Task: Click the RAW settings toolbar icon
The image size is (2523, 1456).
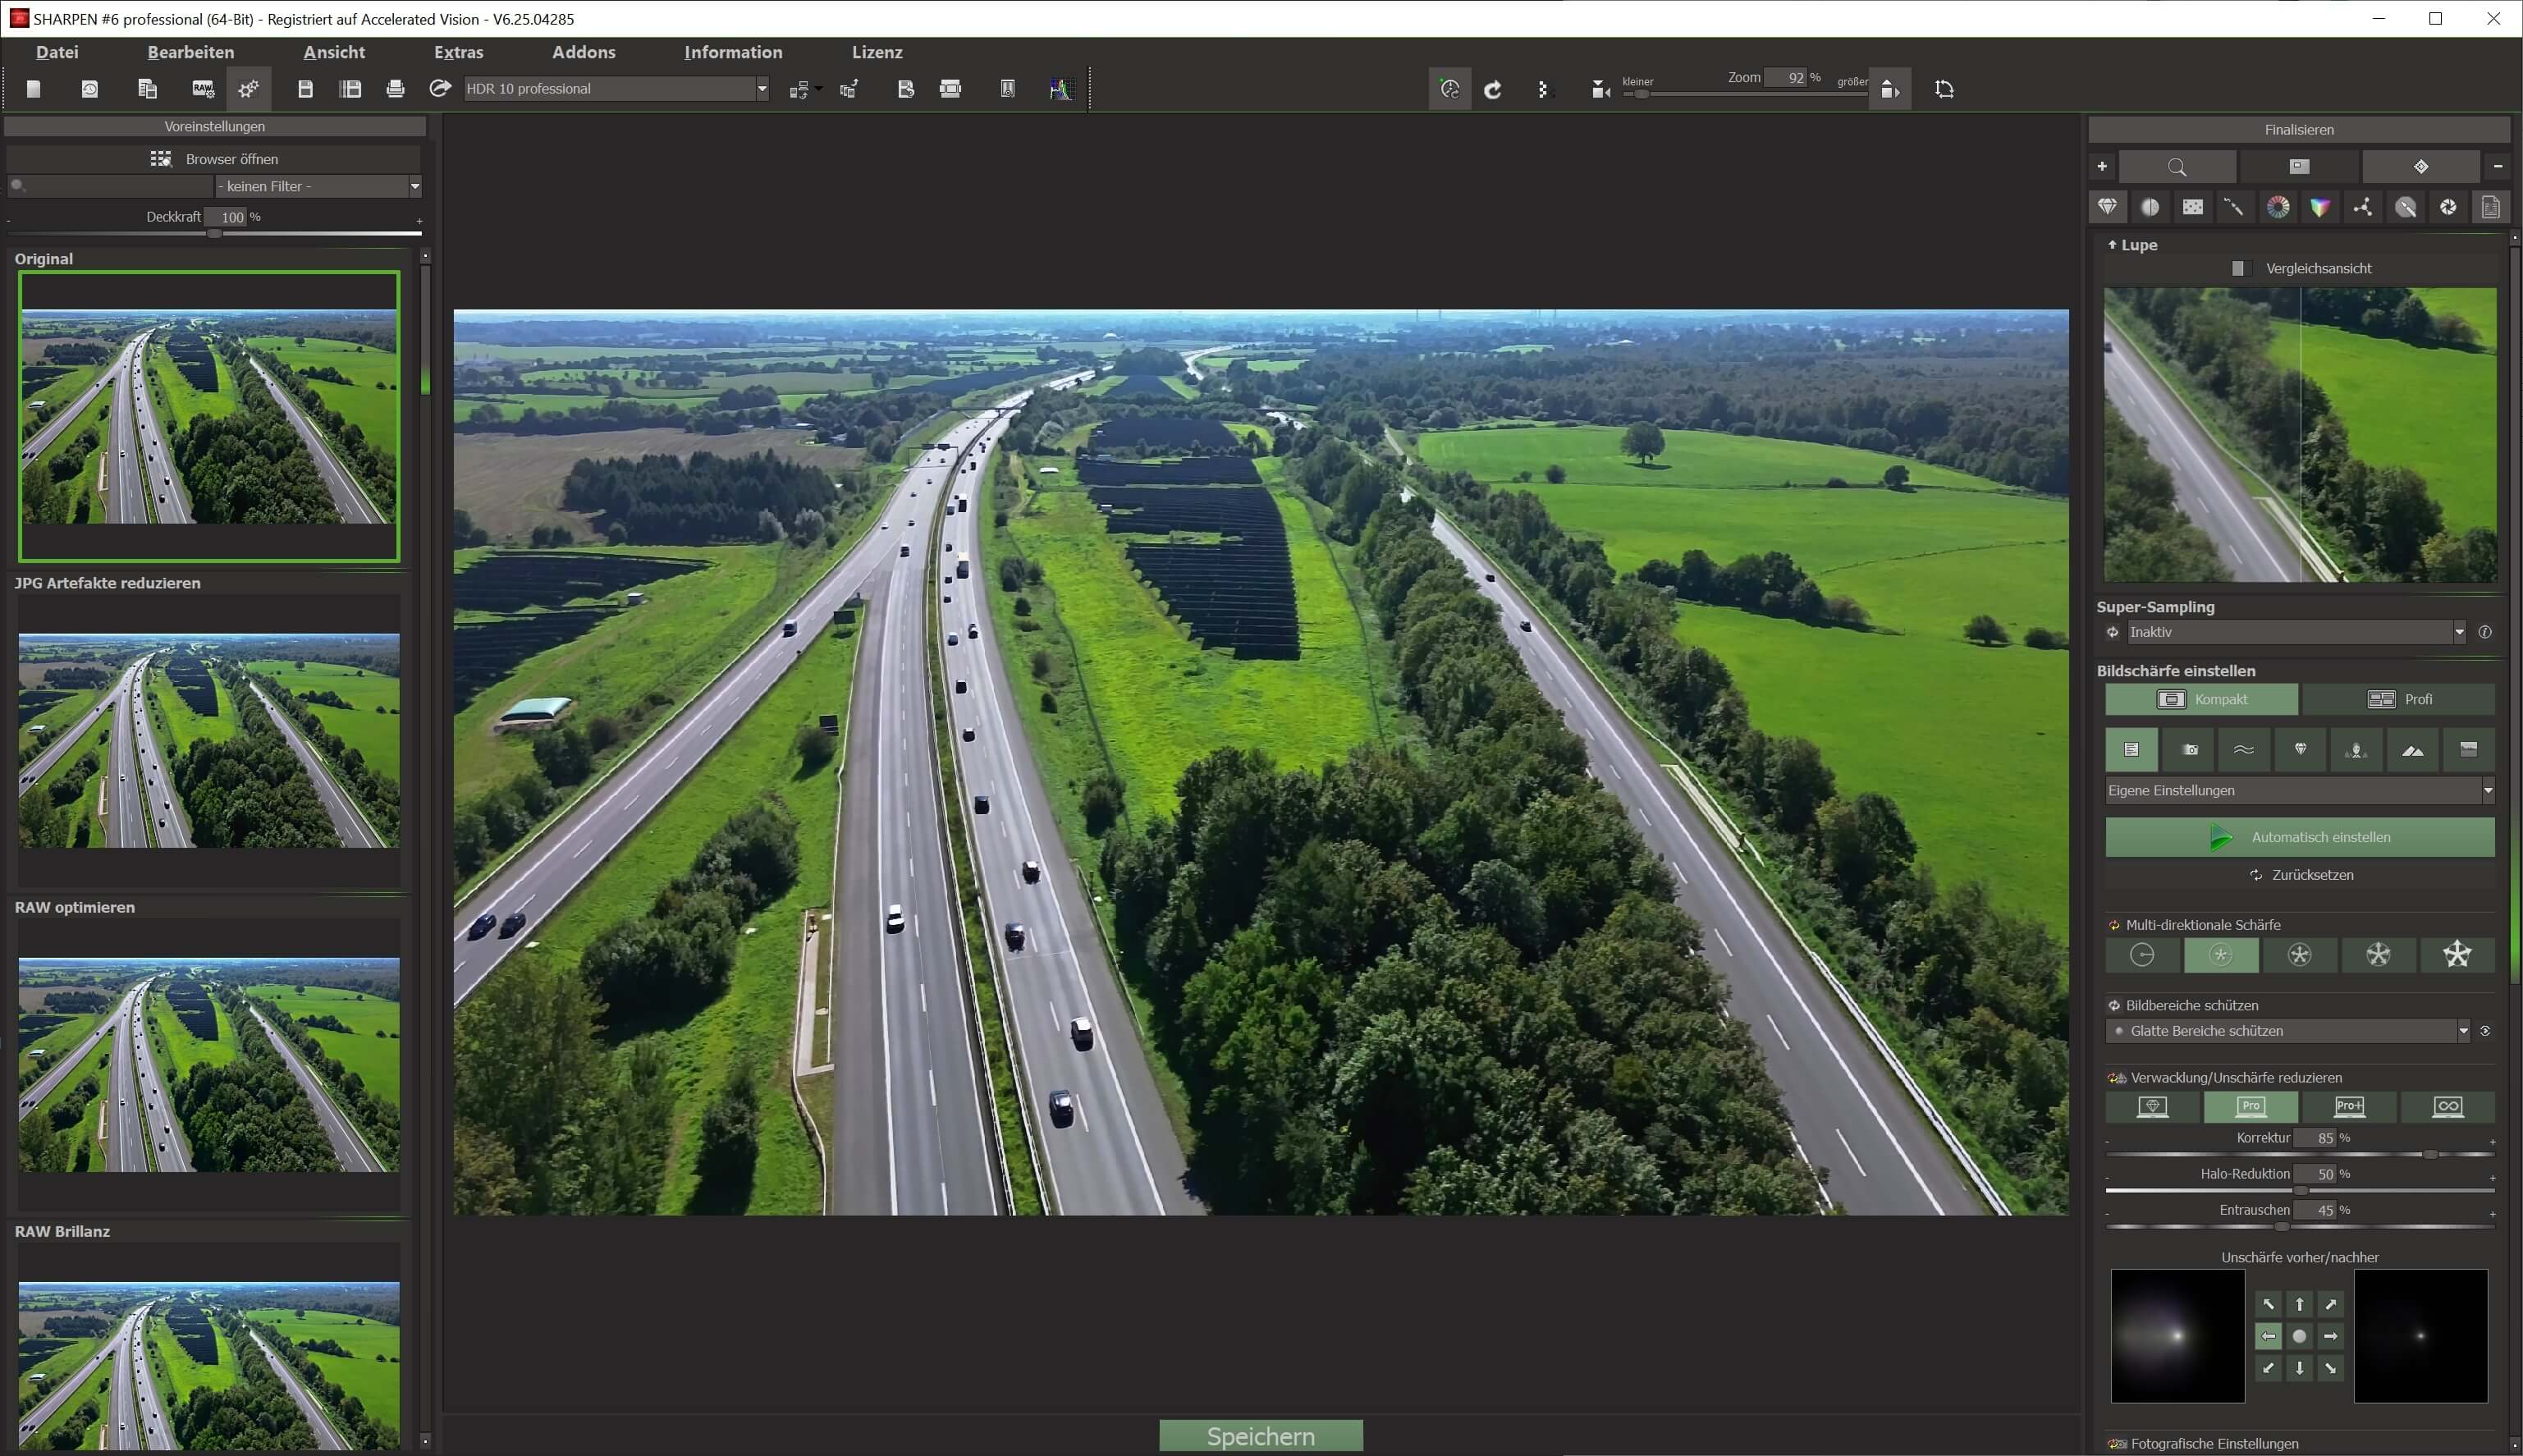Action: point(203,89)
